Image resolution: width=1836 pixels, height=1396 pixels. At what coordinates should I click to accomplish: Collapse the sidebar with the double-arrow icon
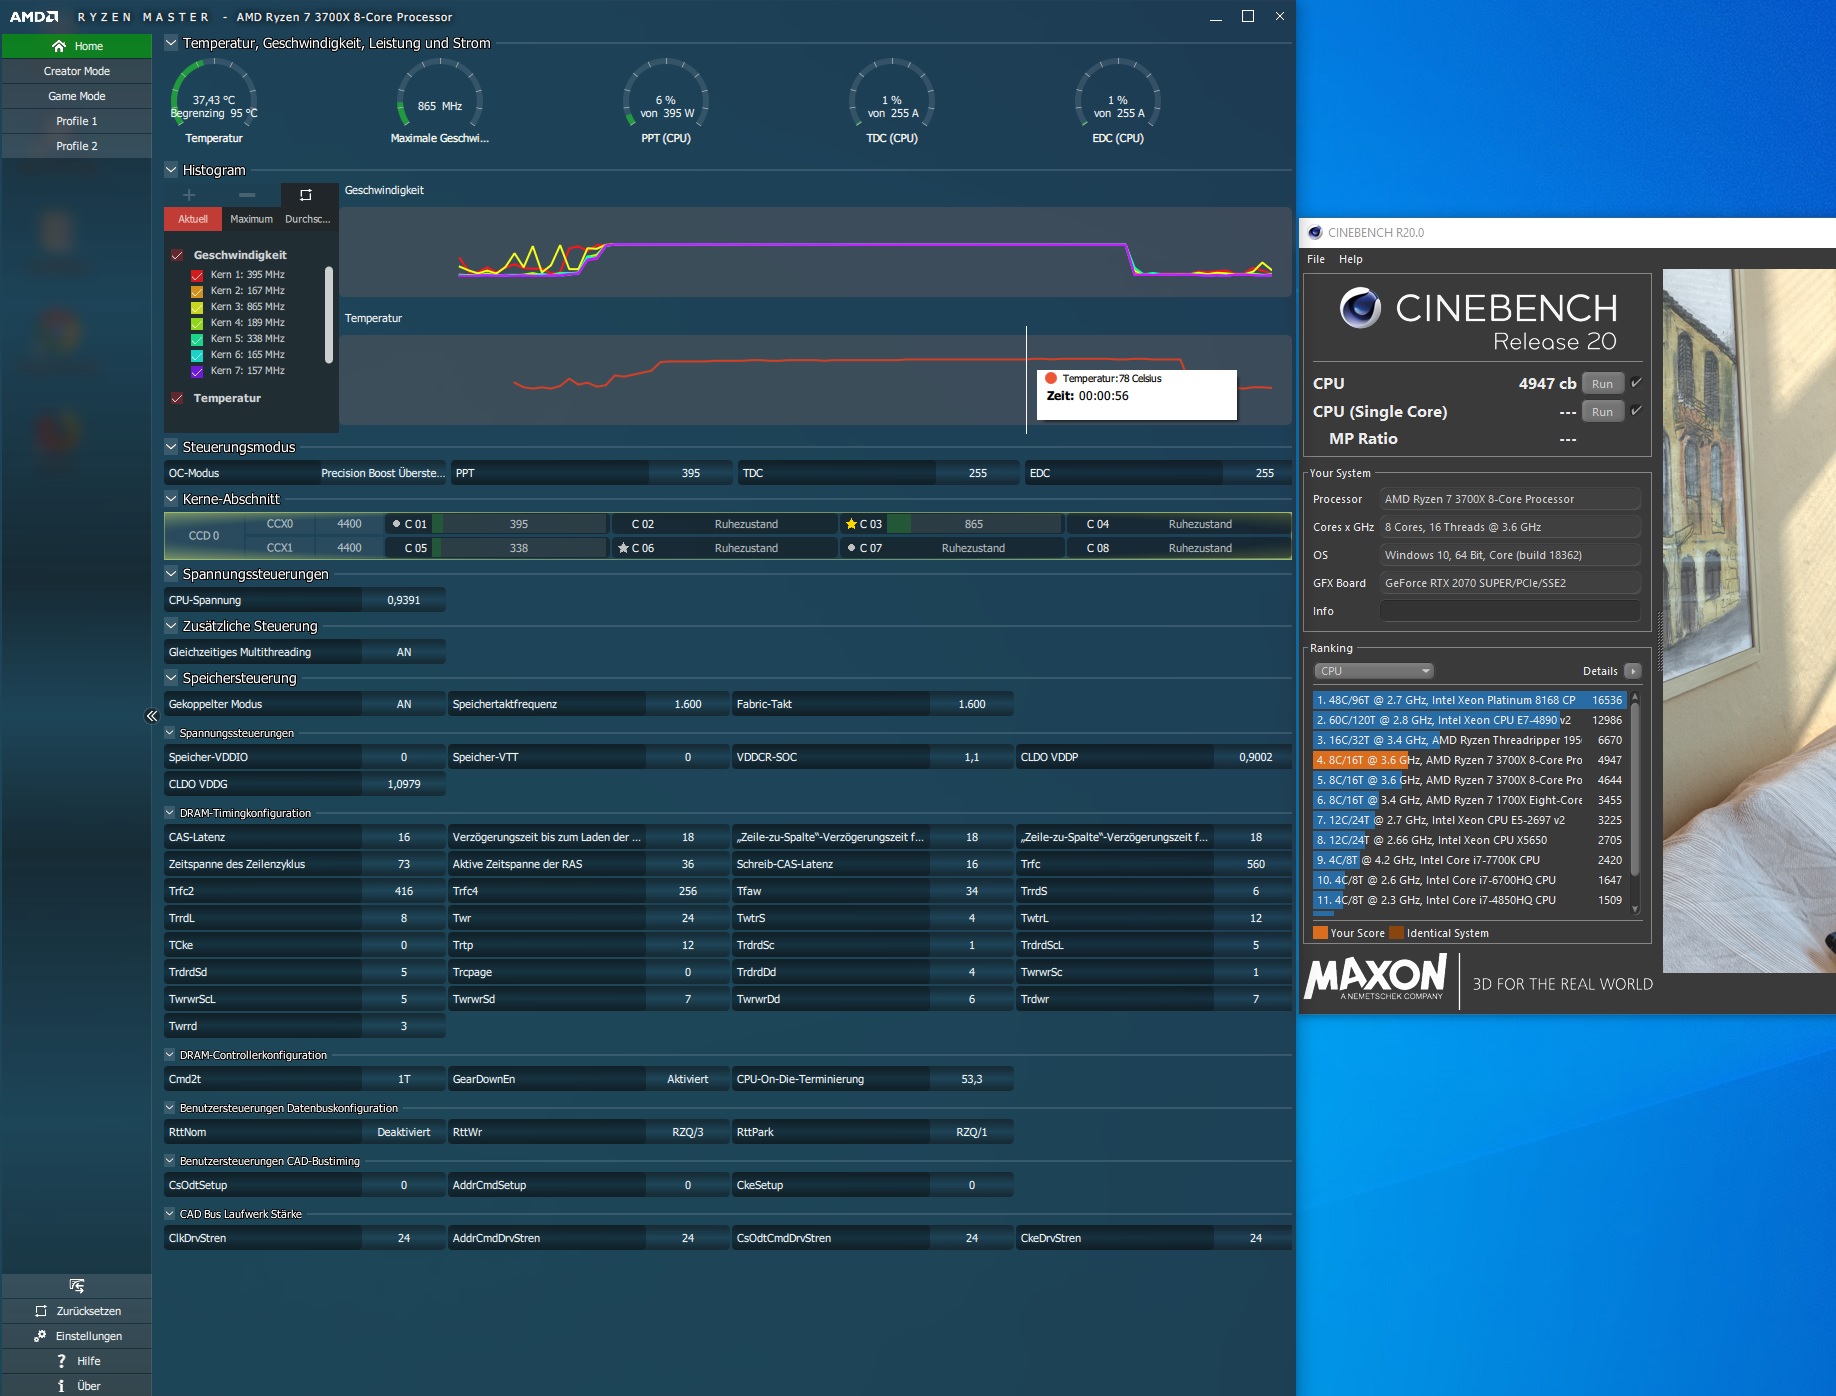(152, 716)
